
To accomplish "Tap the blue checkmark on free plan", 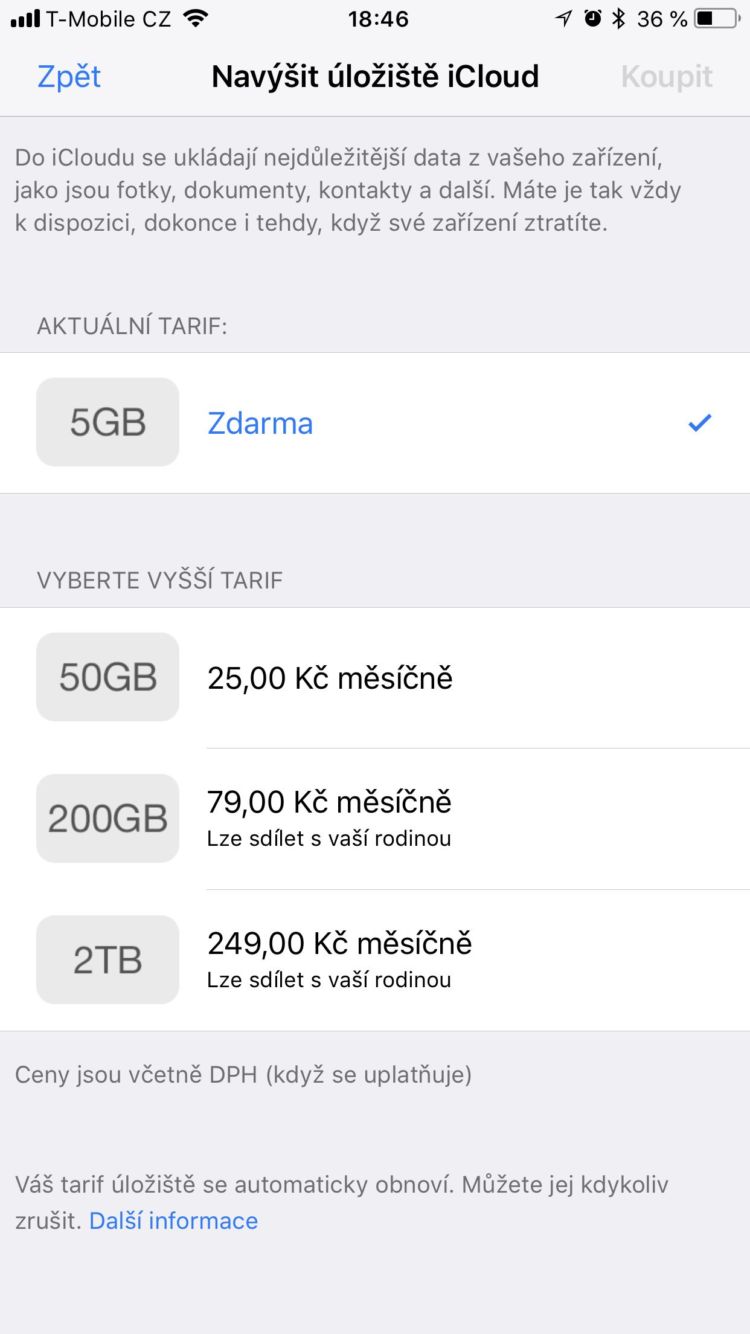I will pos(699,423).
